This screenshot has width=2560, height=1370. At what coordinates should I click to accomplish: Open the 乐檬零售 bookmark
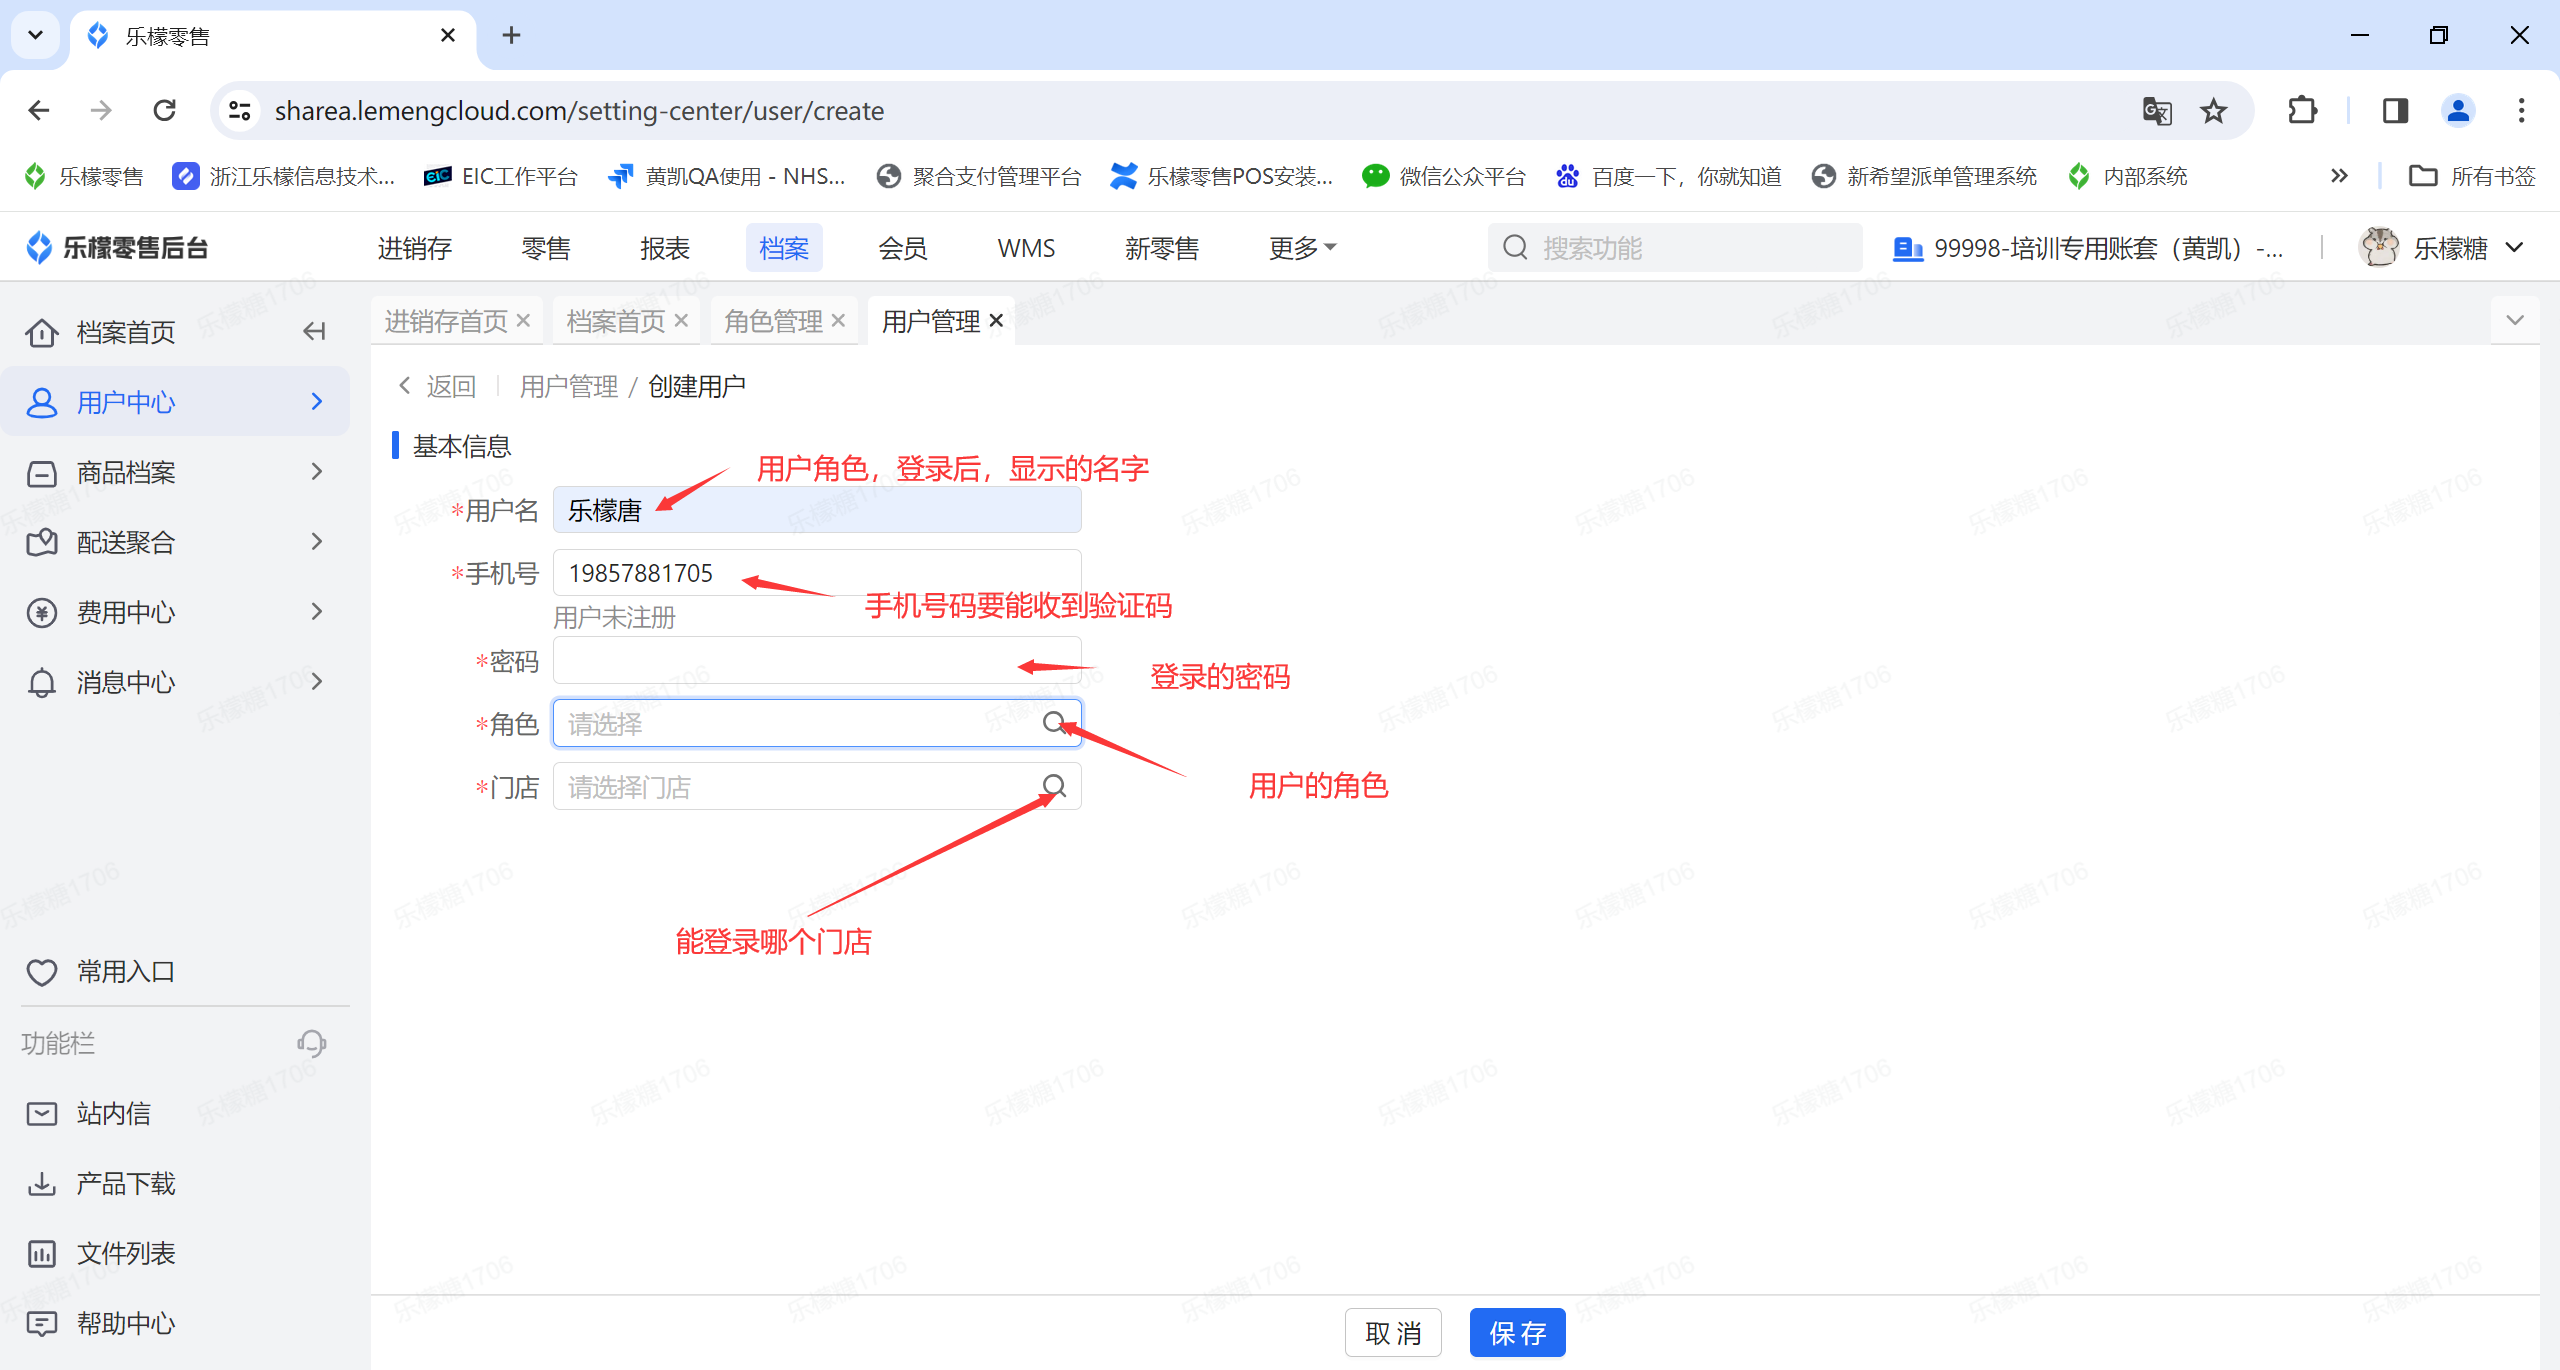[x=84, y=176]
